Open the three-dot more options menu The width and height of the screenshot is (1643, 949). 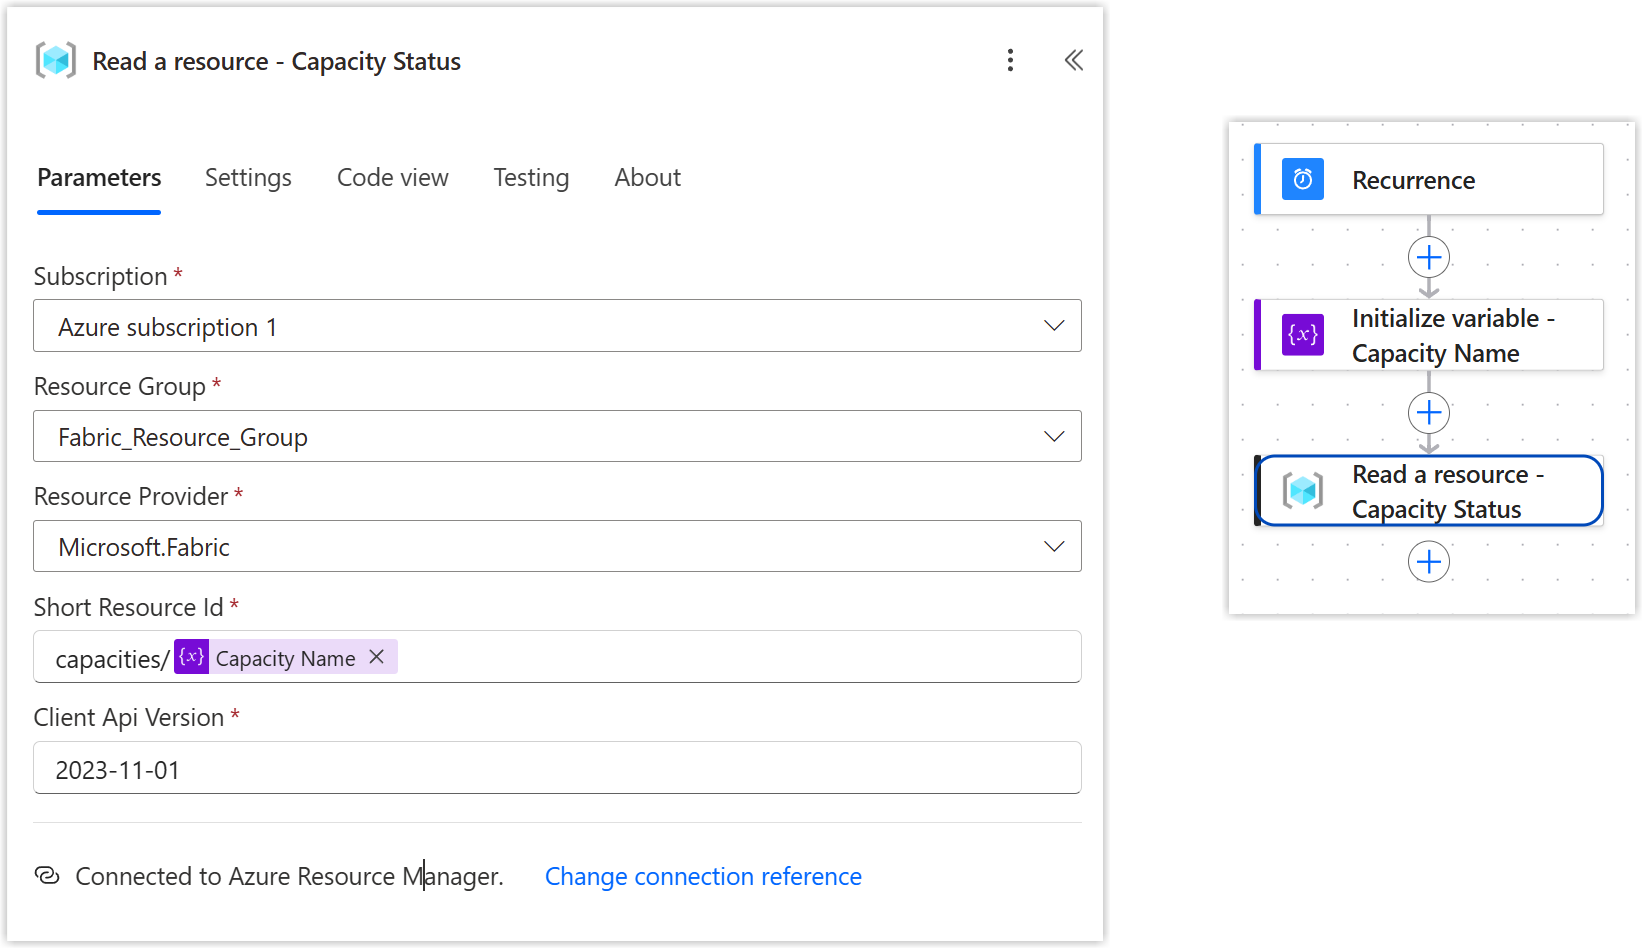1010,61
